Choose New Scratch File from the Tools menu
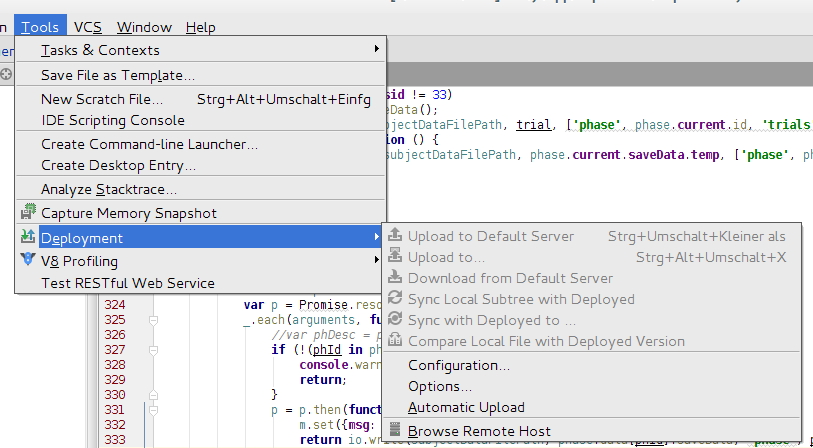Viewport: 813px width, 448px height. [x=102, y=99]
